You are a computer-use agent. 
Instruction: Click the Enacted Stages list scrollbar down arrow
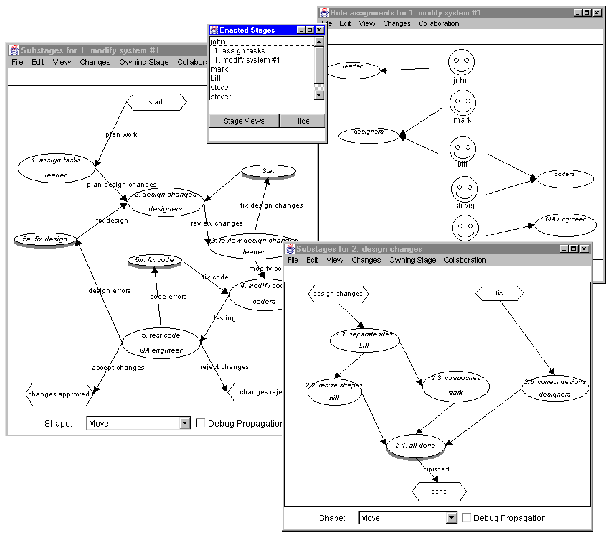click(x=320, y=95)
